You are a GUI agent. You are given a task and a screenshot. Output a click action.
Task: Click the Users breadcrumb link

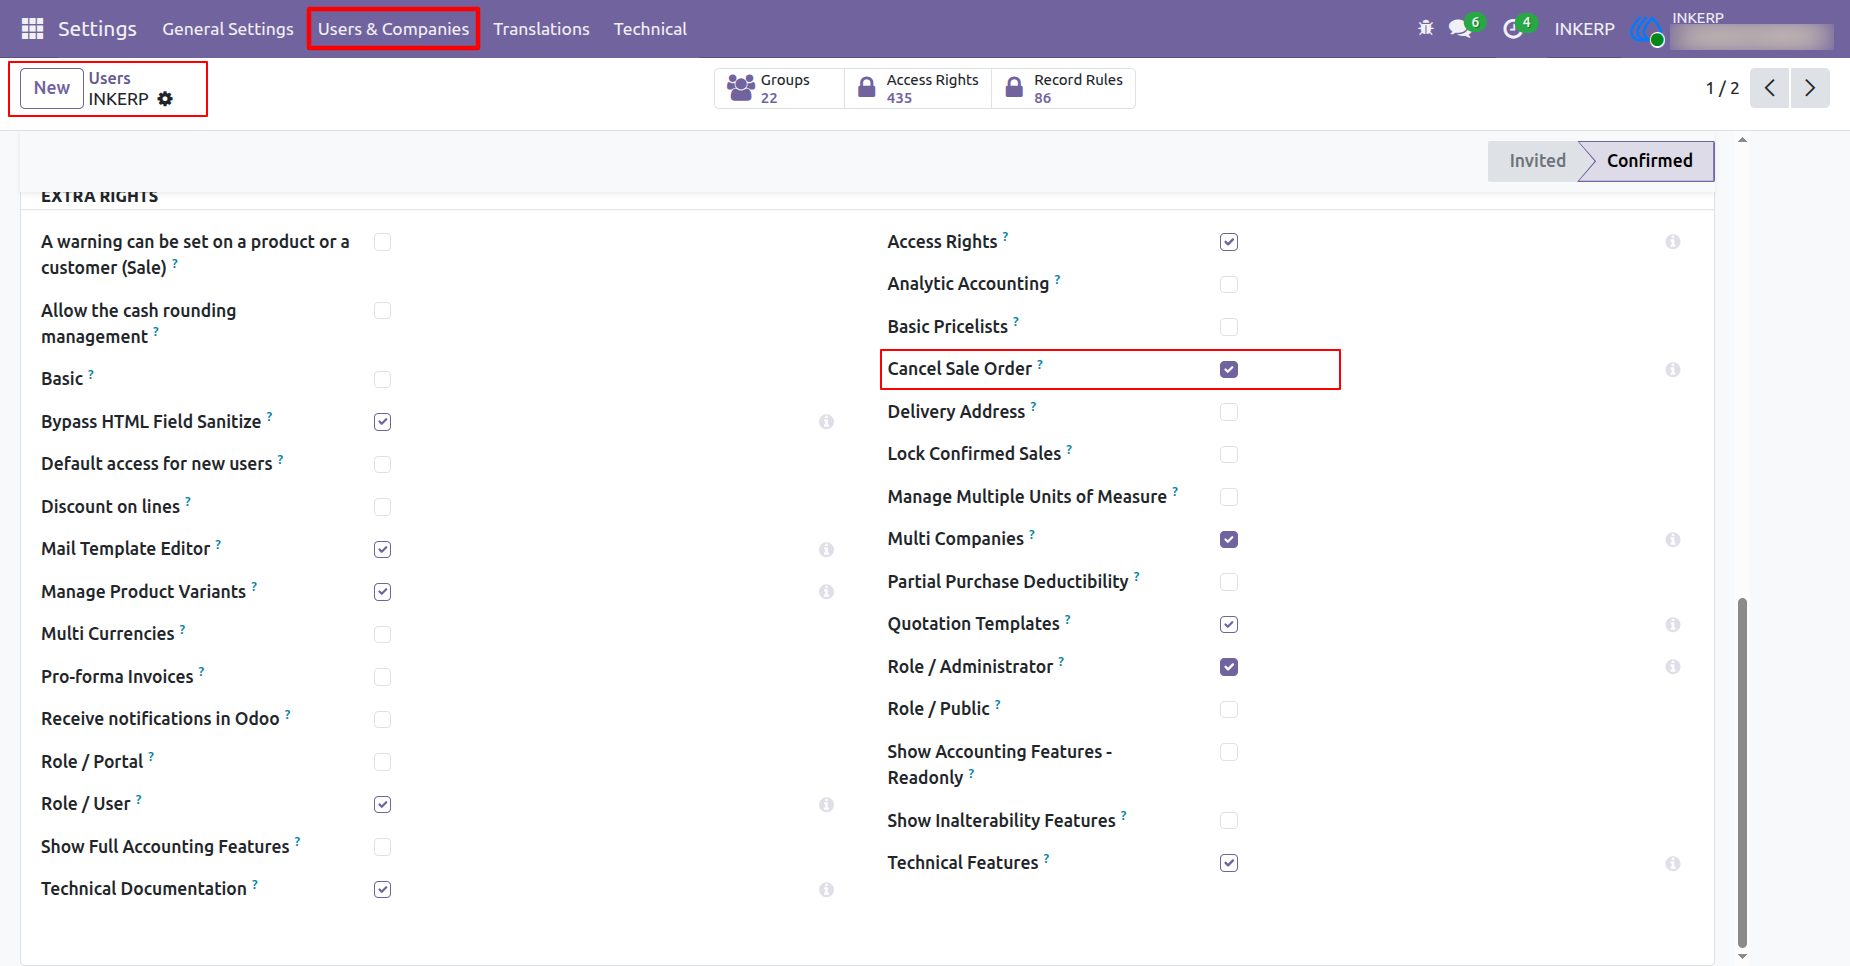coord(109,78)
